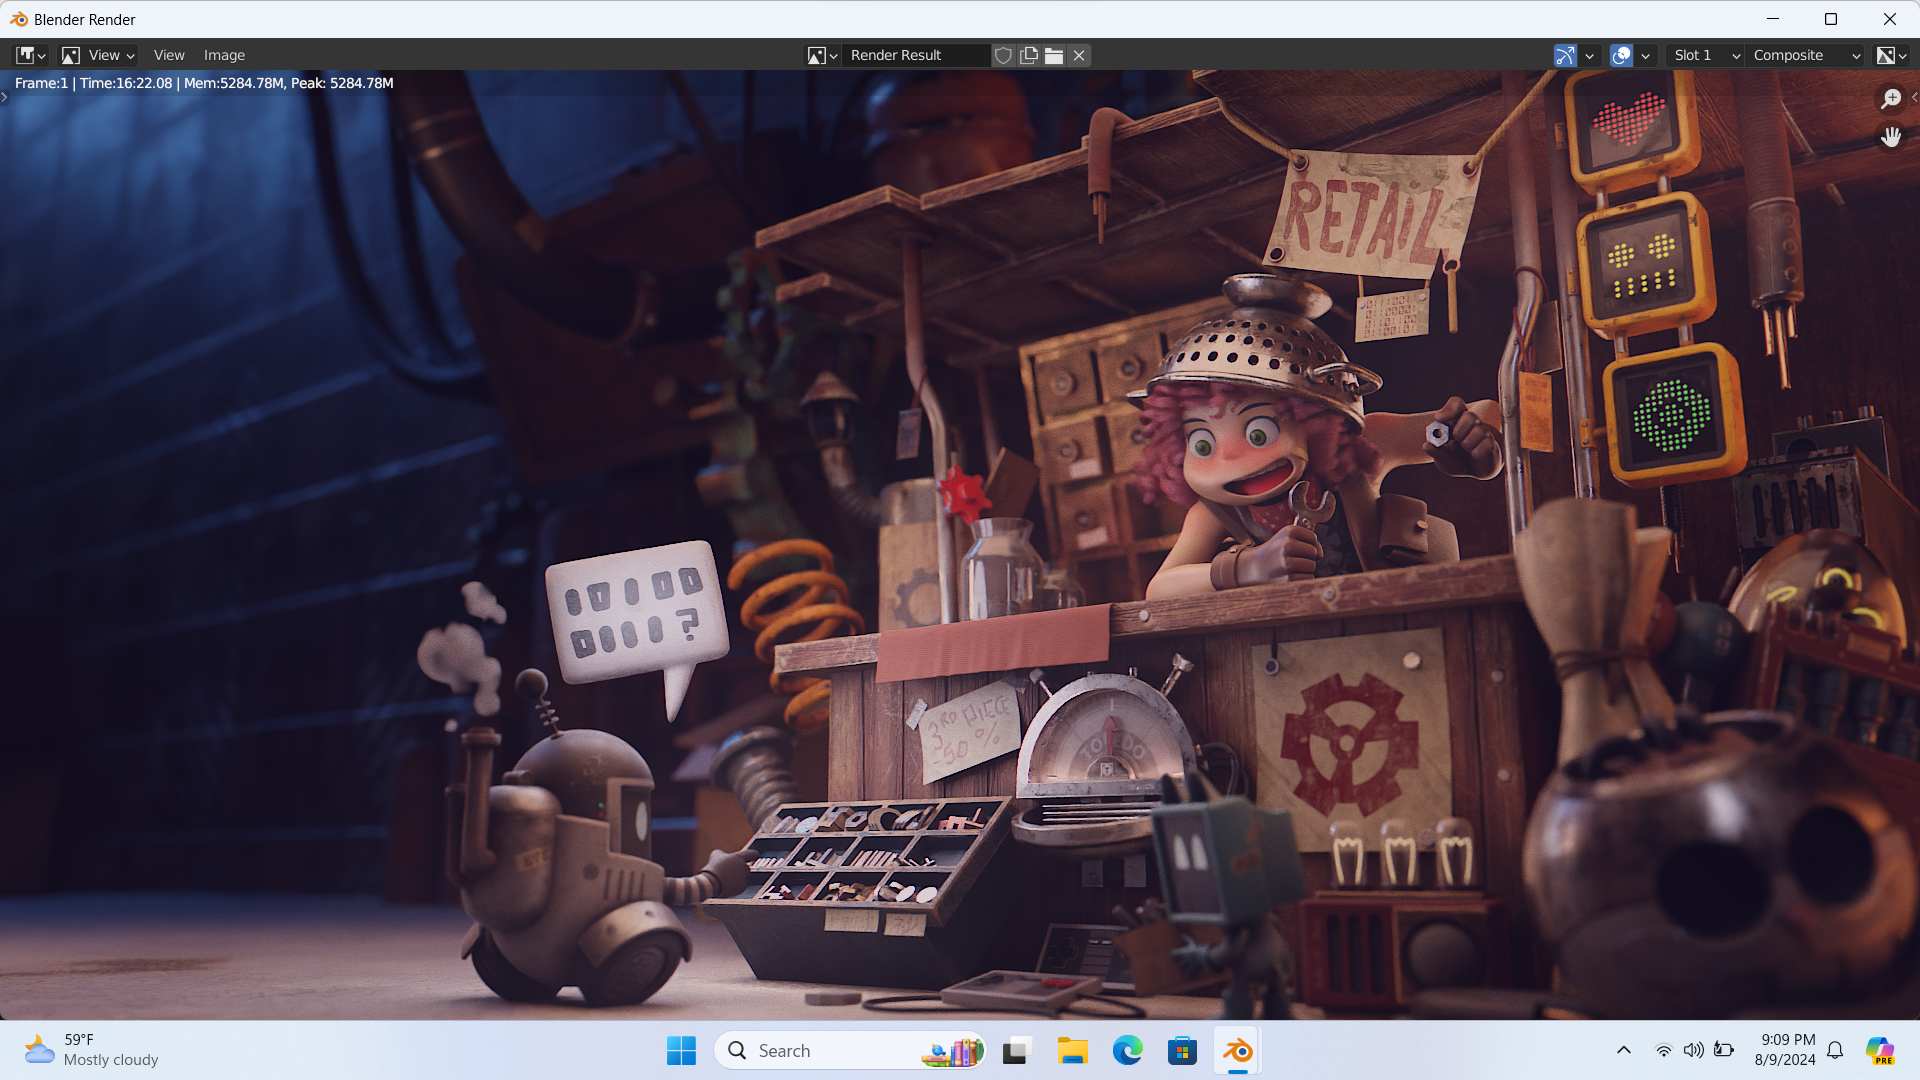Click the open image folder icon

pos(1053,55)
